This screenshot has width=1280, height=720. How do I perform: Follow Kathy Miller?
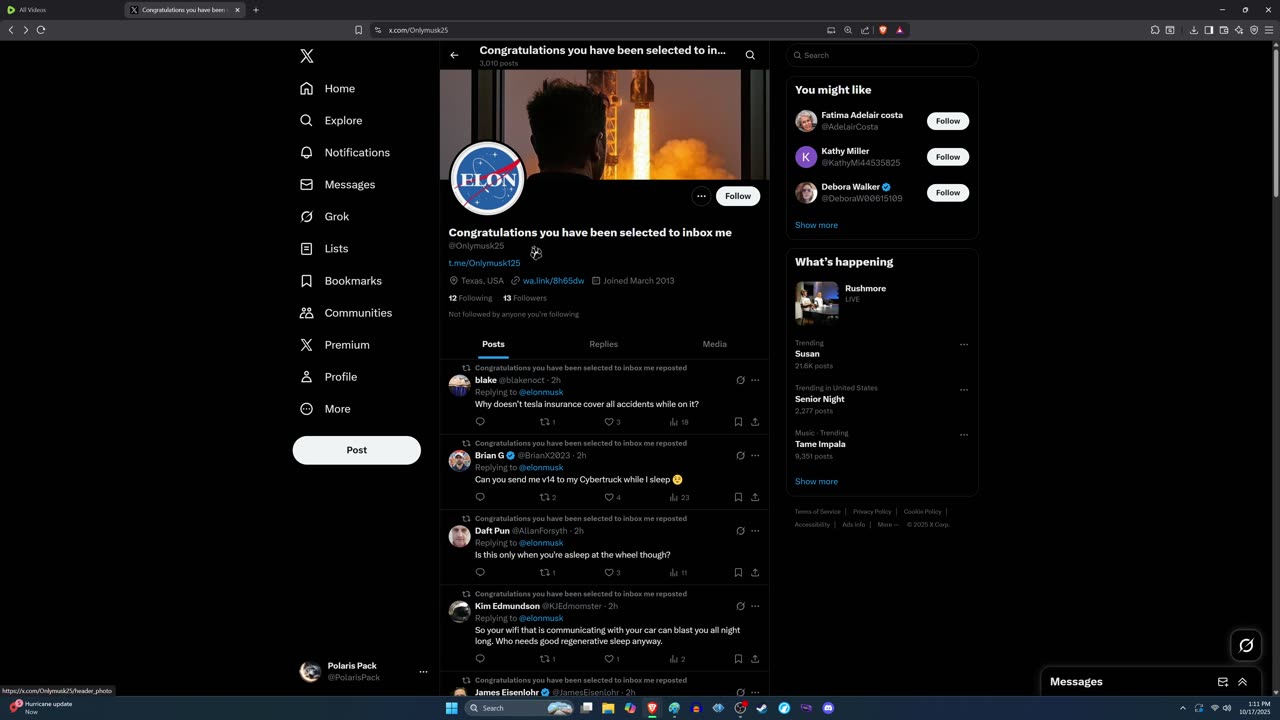pos(948,157)
